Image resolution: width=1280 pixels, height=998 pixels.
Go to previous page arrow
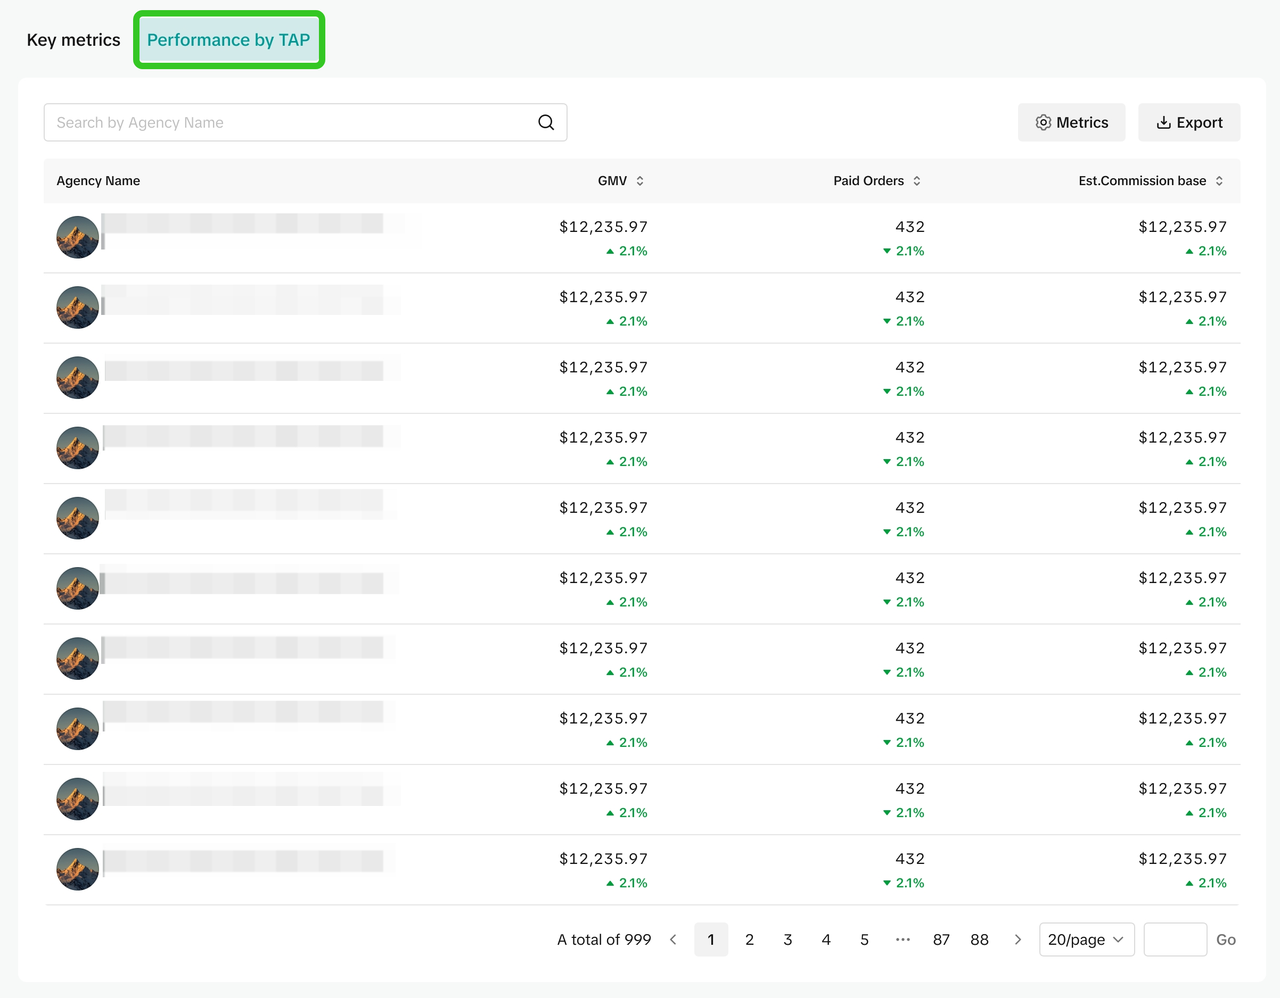[673, 940]
